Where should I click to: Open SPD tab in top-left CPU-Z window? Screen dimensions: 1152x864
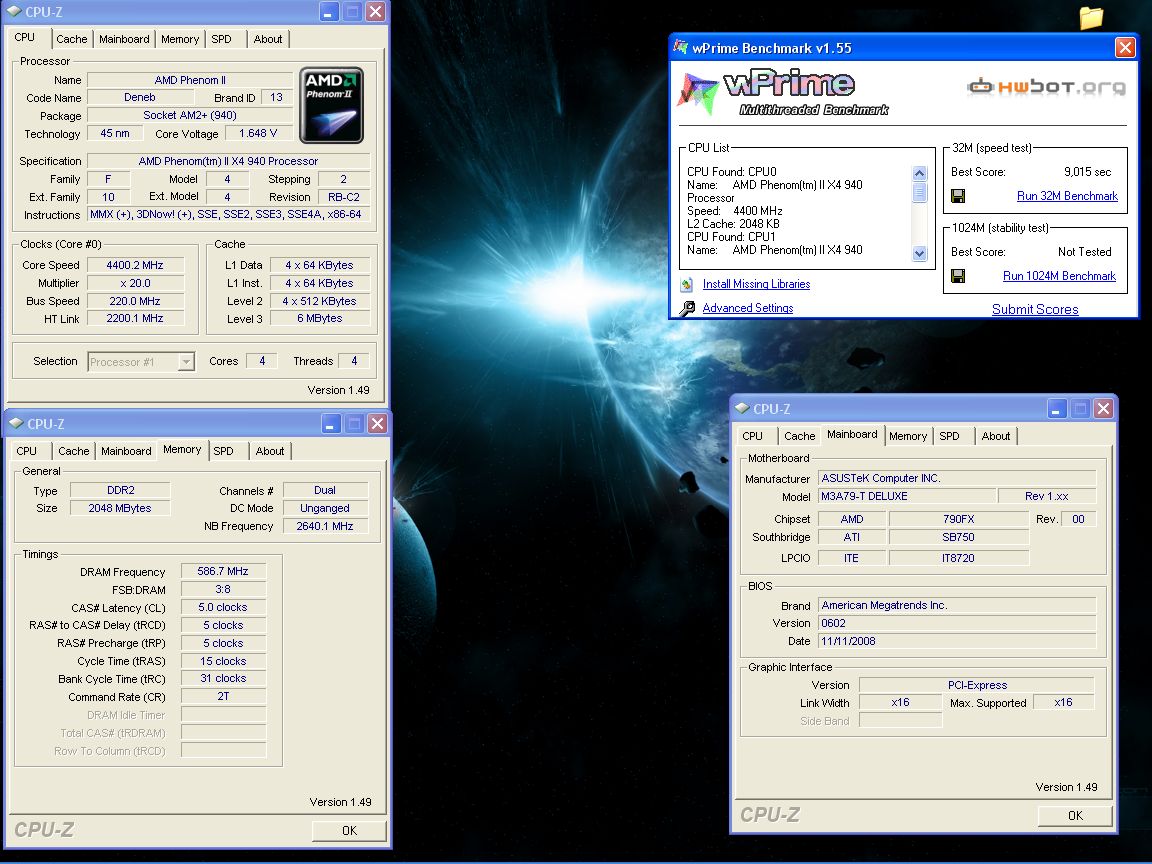221,39
